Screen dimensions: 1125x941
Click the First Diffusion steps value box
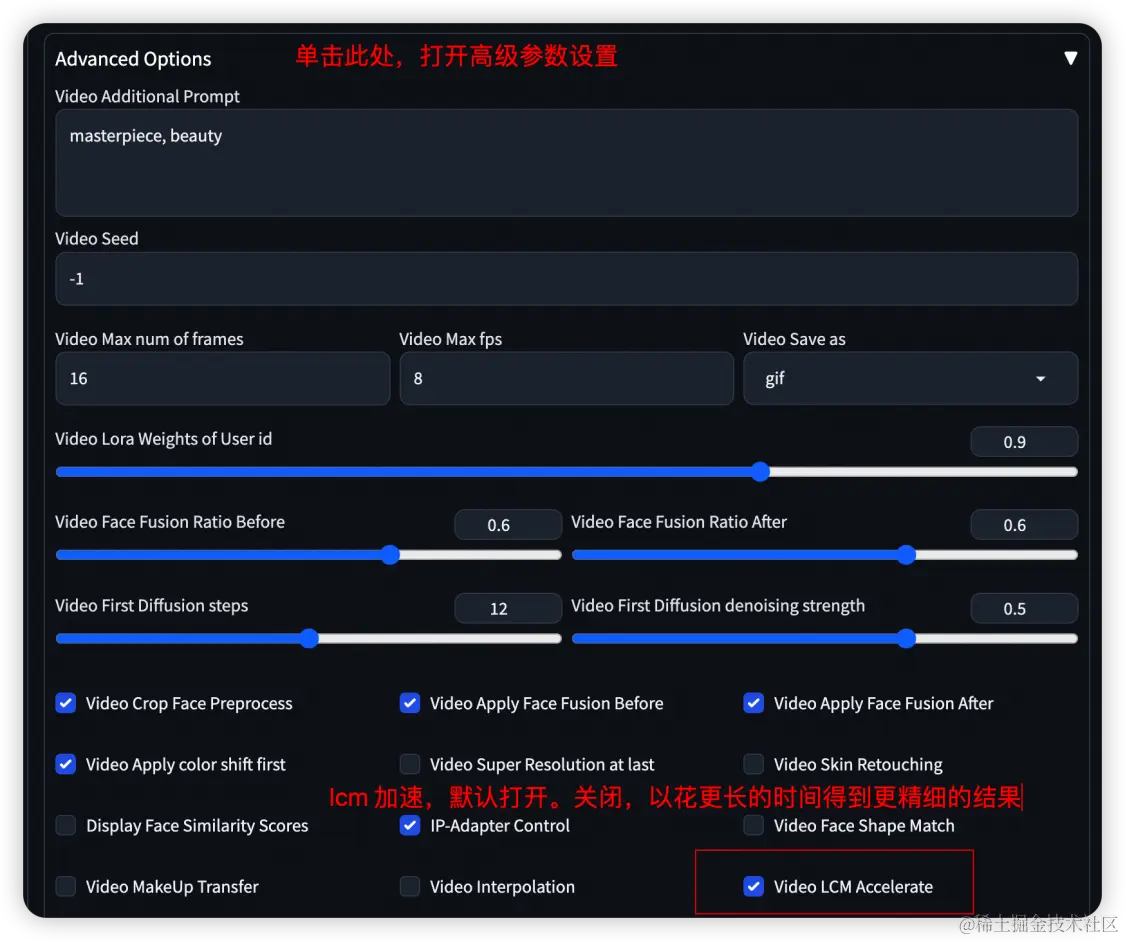(x=507, y=608)
